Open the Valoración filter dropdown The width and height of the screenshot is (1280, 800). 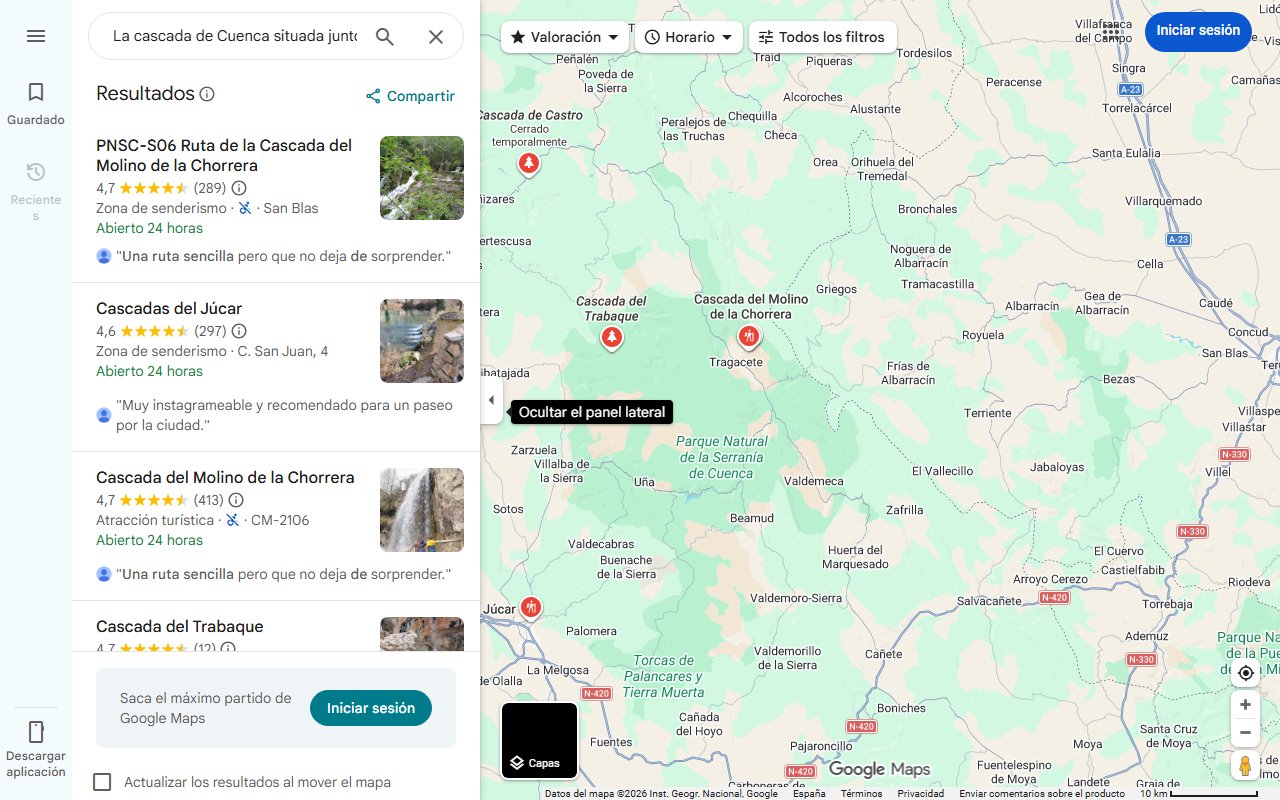click(x=564, y=36)
